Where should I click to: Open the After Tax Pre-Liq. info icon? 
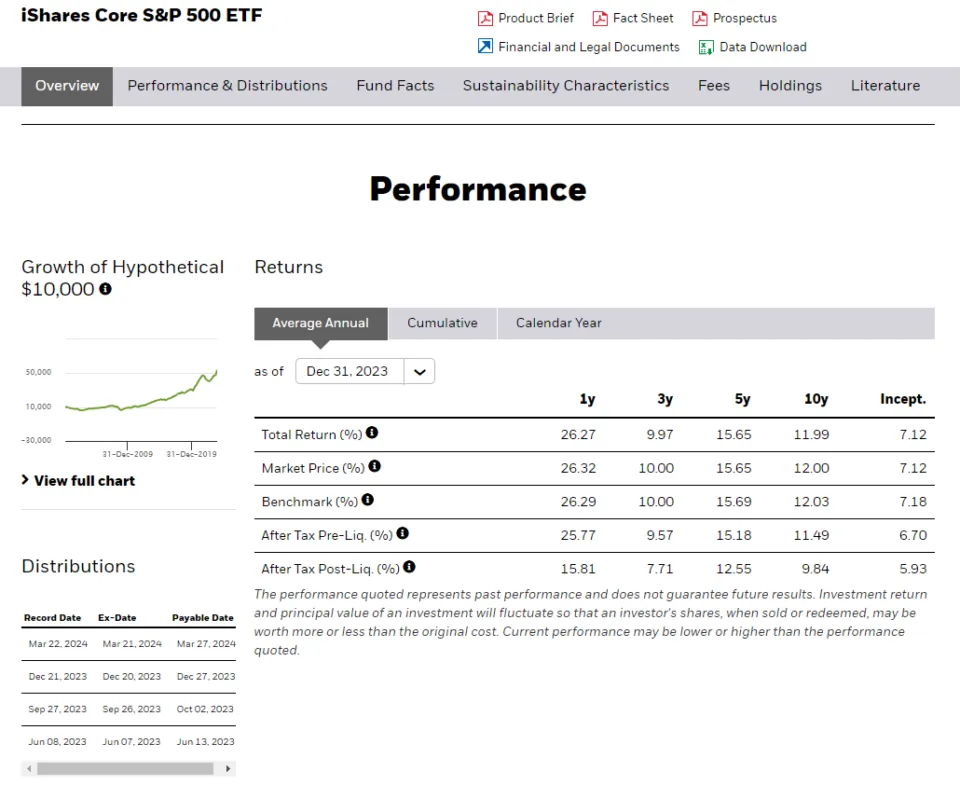coord(402,533)
